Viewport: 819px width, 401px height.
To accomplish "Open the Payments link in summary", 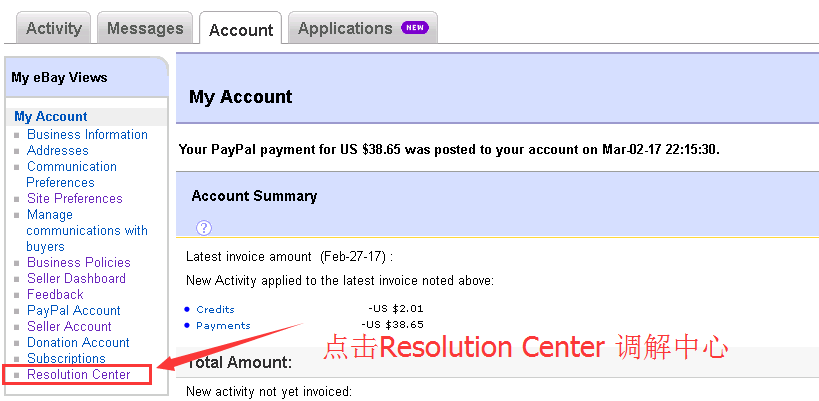I will (x=223, y=326).
